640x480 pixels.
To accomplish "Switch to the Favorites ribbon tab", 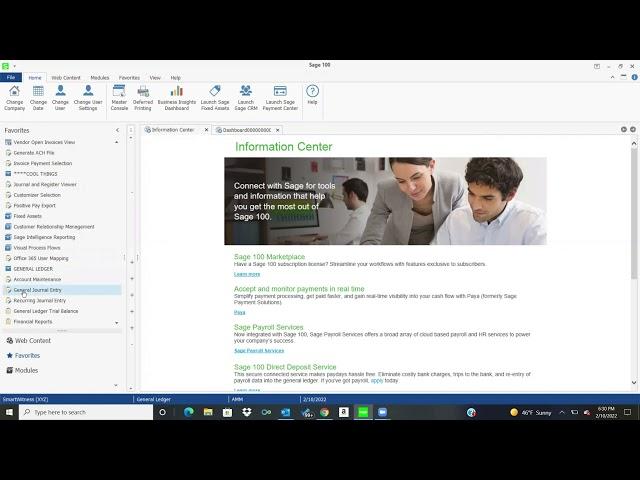I will [129, 78].
